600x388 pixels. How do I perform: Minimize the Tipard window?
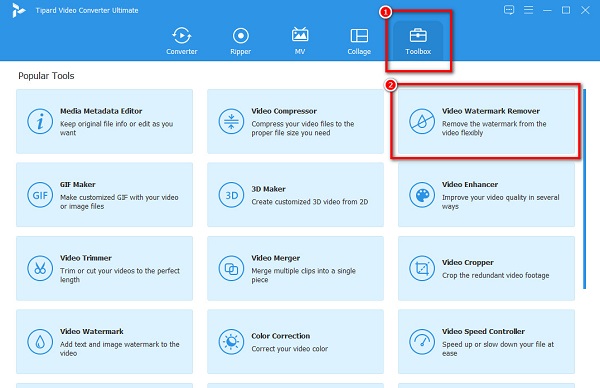(x=547, y=10)
